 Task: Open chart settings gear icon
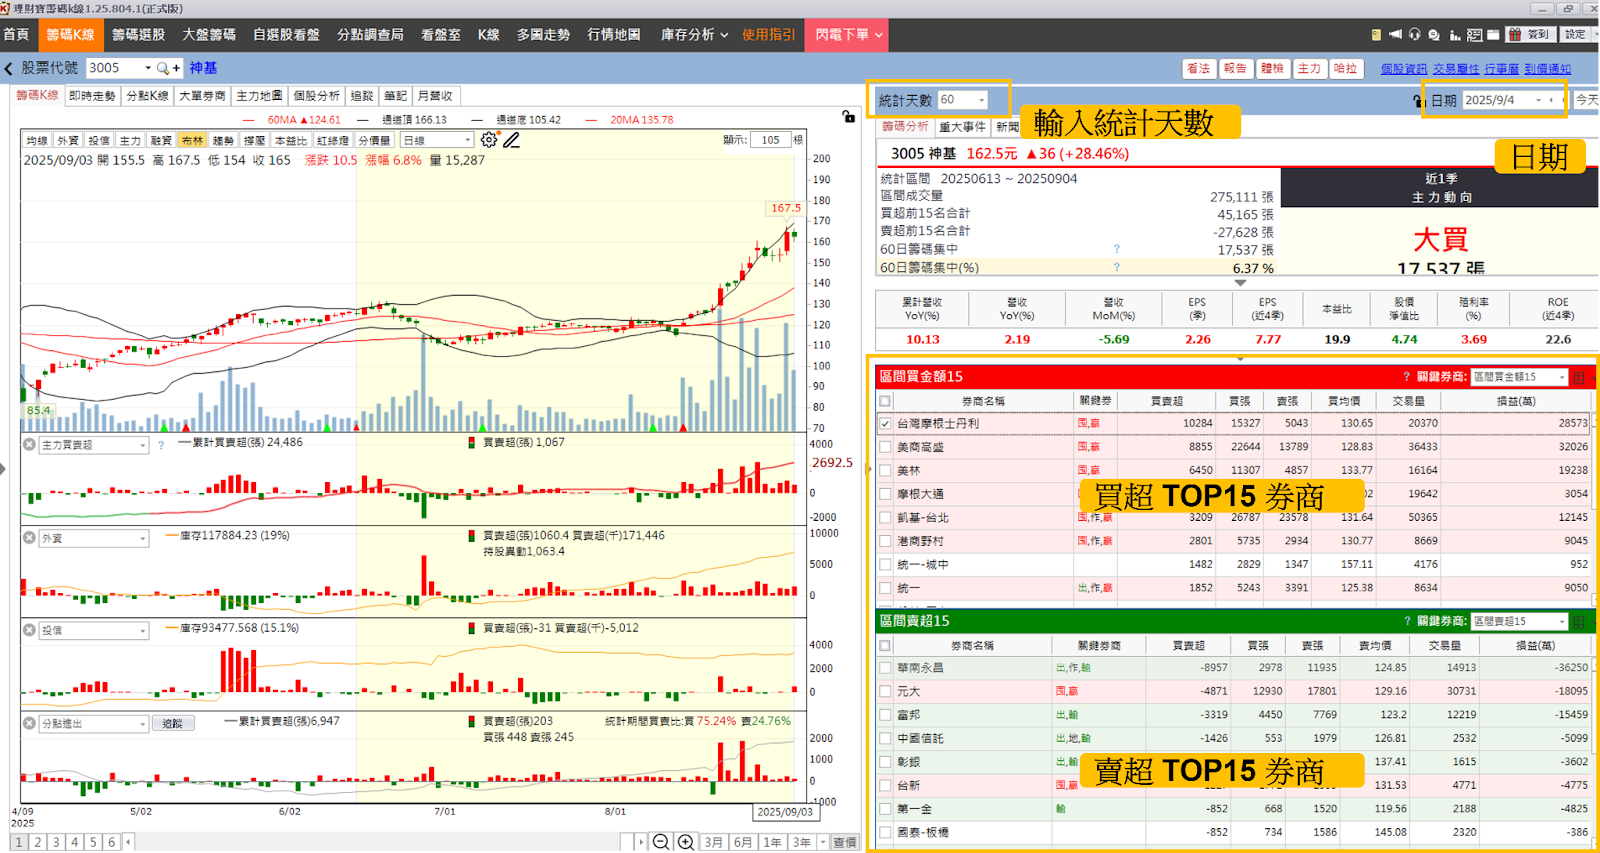(x=488, y=140)
